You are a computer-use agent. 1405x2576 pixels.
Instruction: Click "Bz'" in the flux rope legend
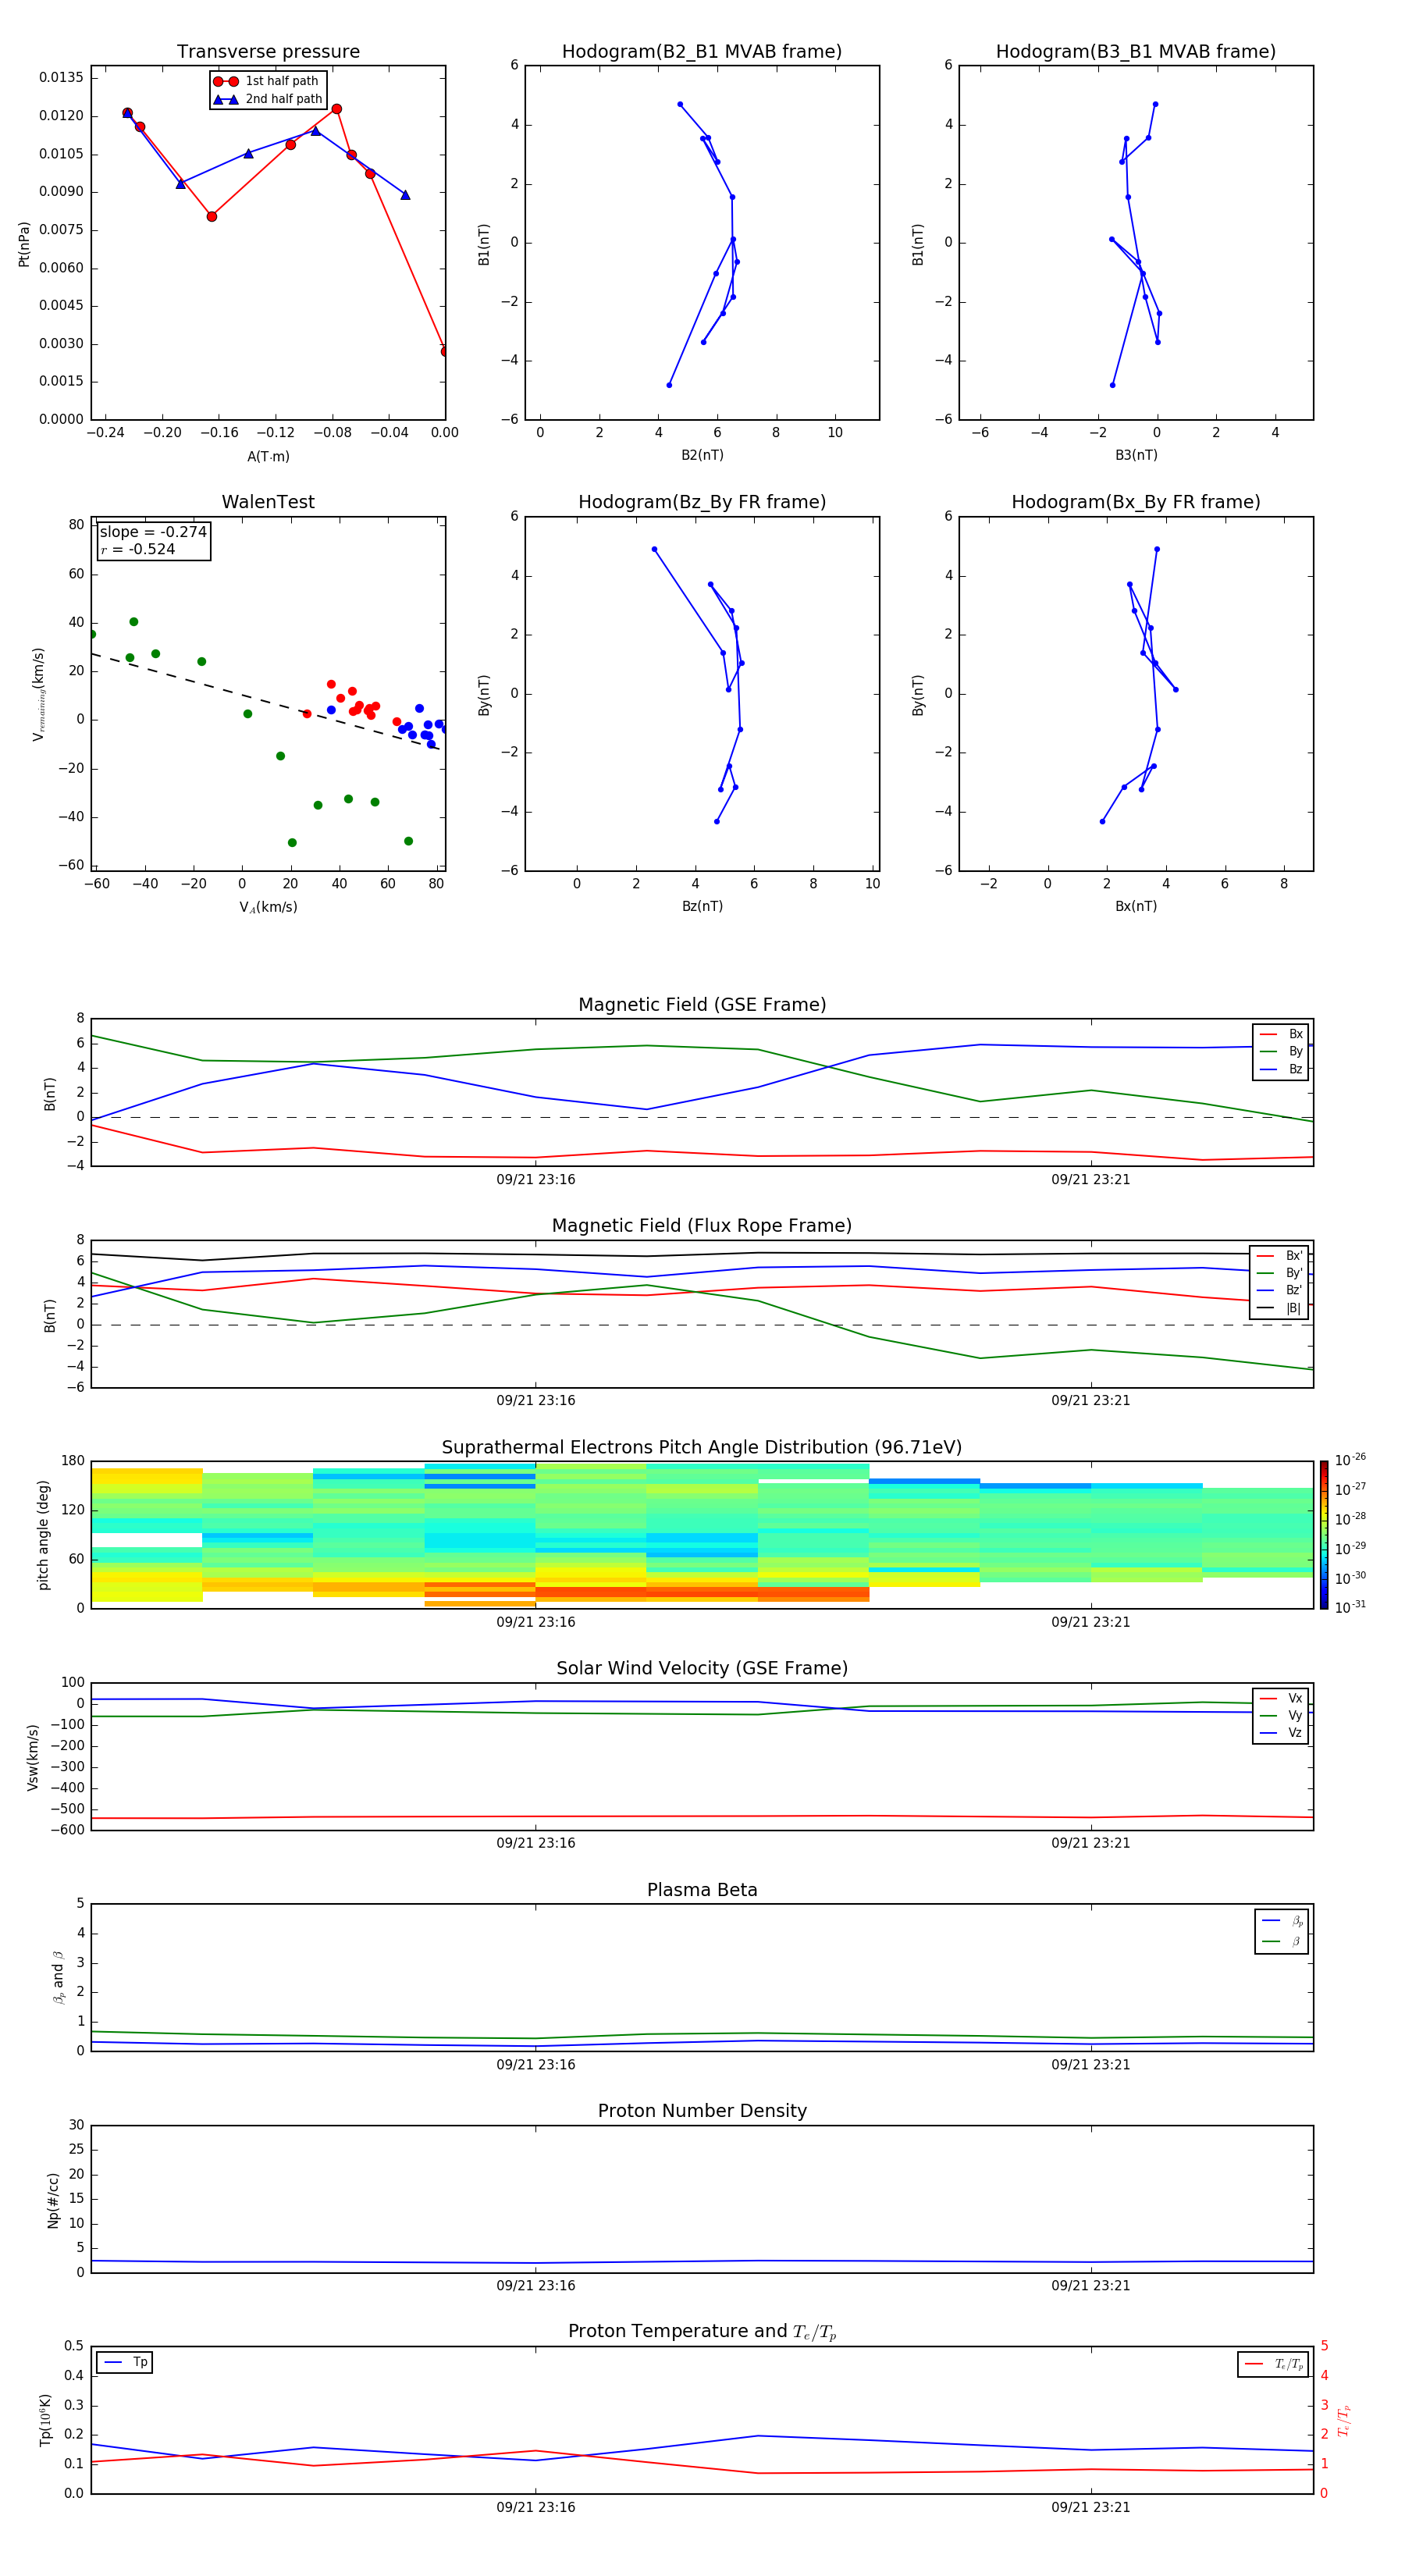tap(1280, 1290)
